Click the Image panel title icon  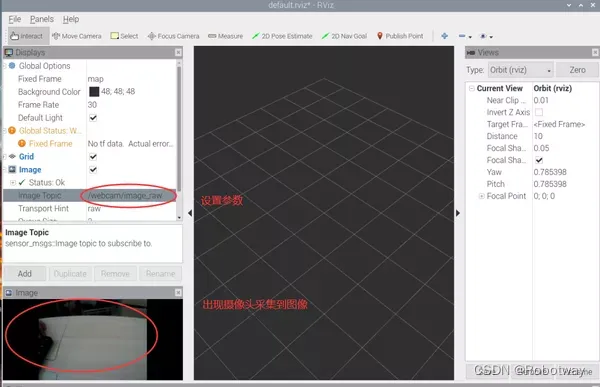pos(9,293)
